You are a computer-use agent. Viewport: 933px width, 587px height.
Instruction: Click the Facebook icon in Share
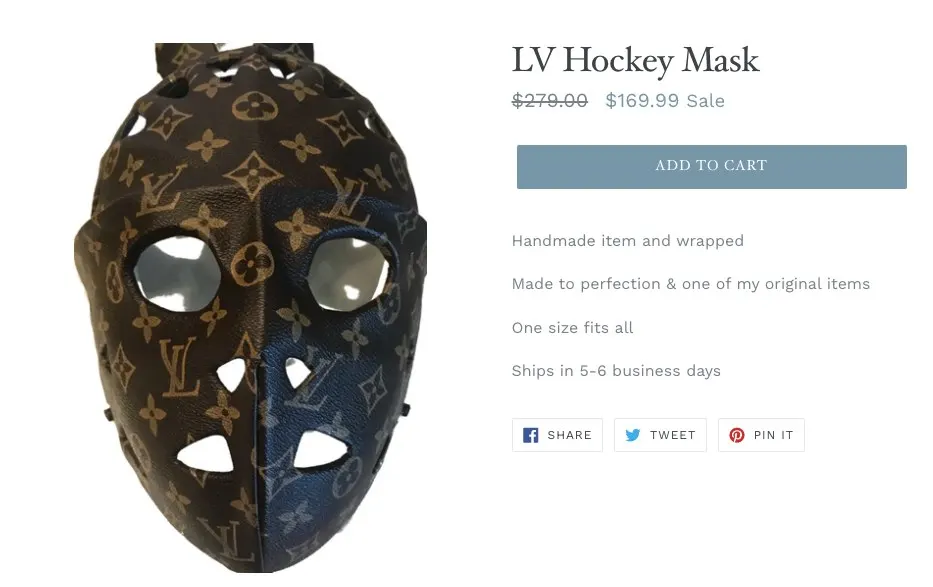coord(530,435)
